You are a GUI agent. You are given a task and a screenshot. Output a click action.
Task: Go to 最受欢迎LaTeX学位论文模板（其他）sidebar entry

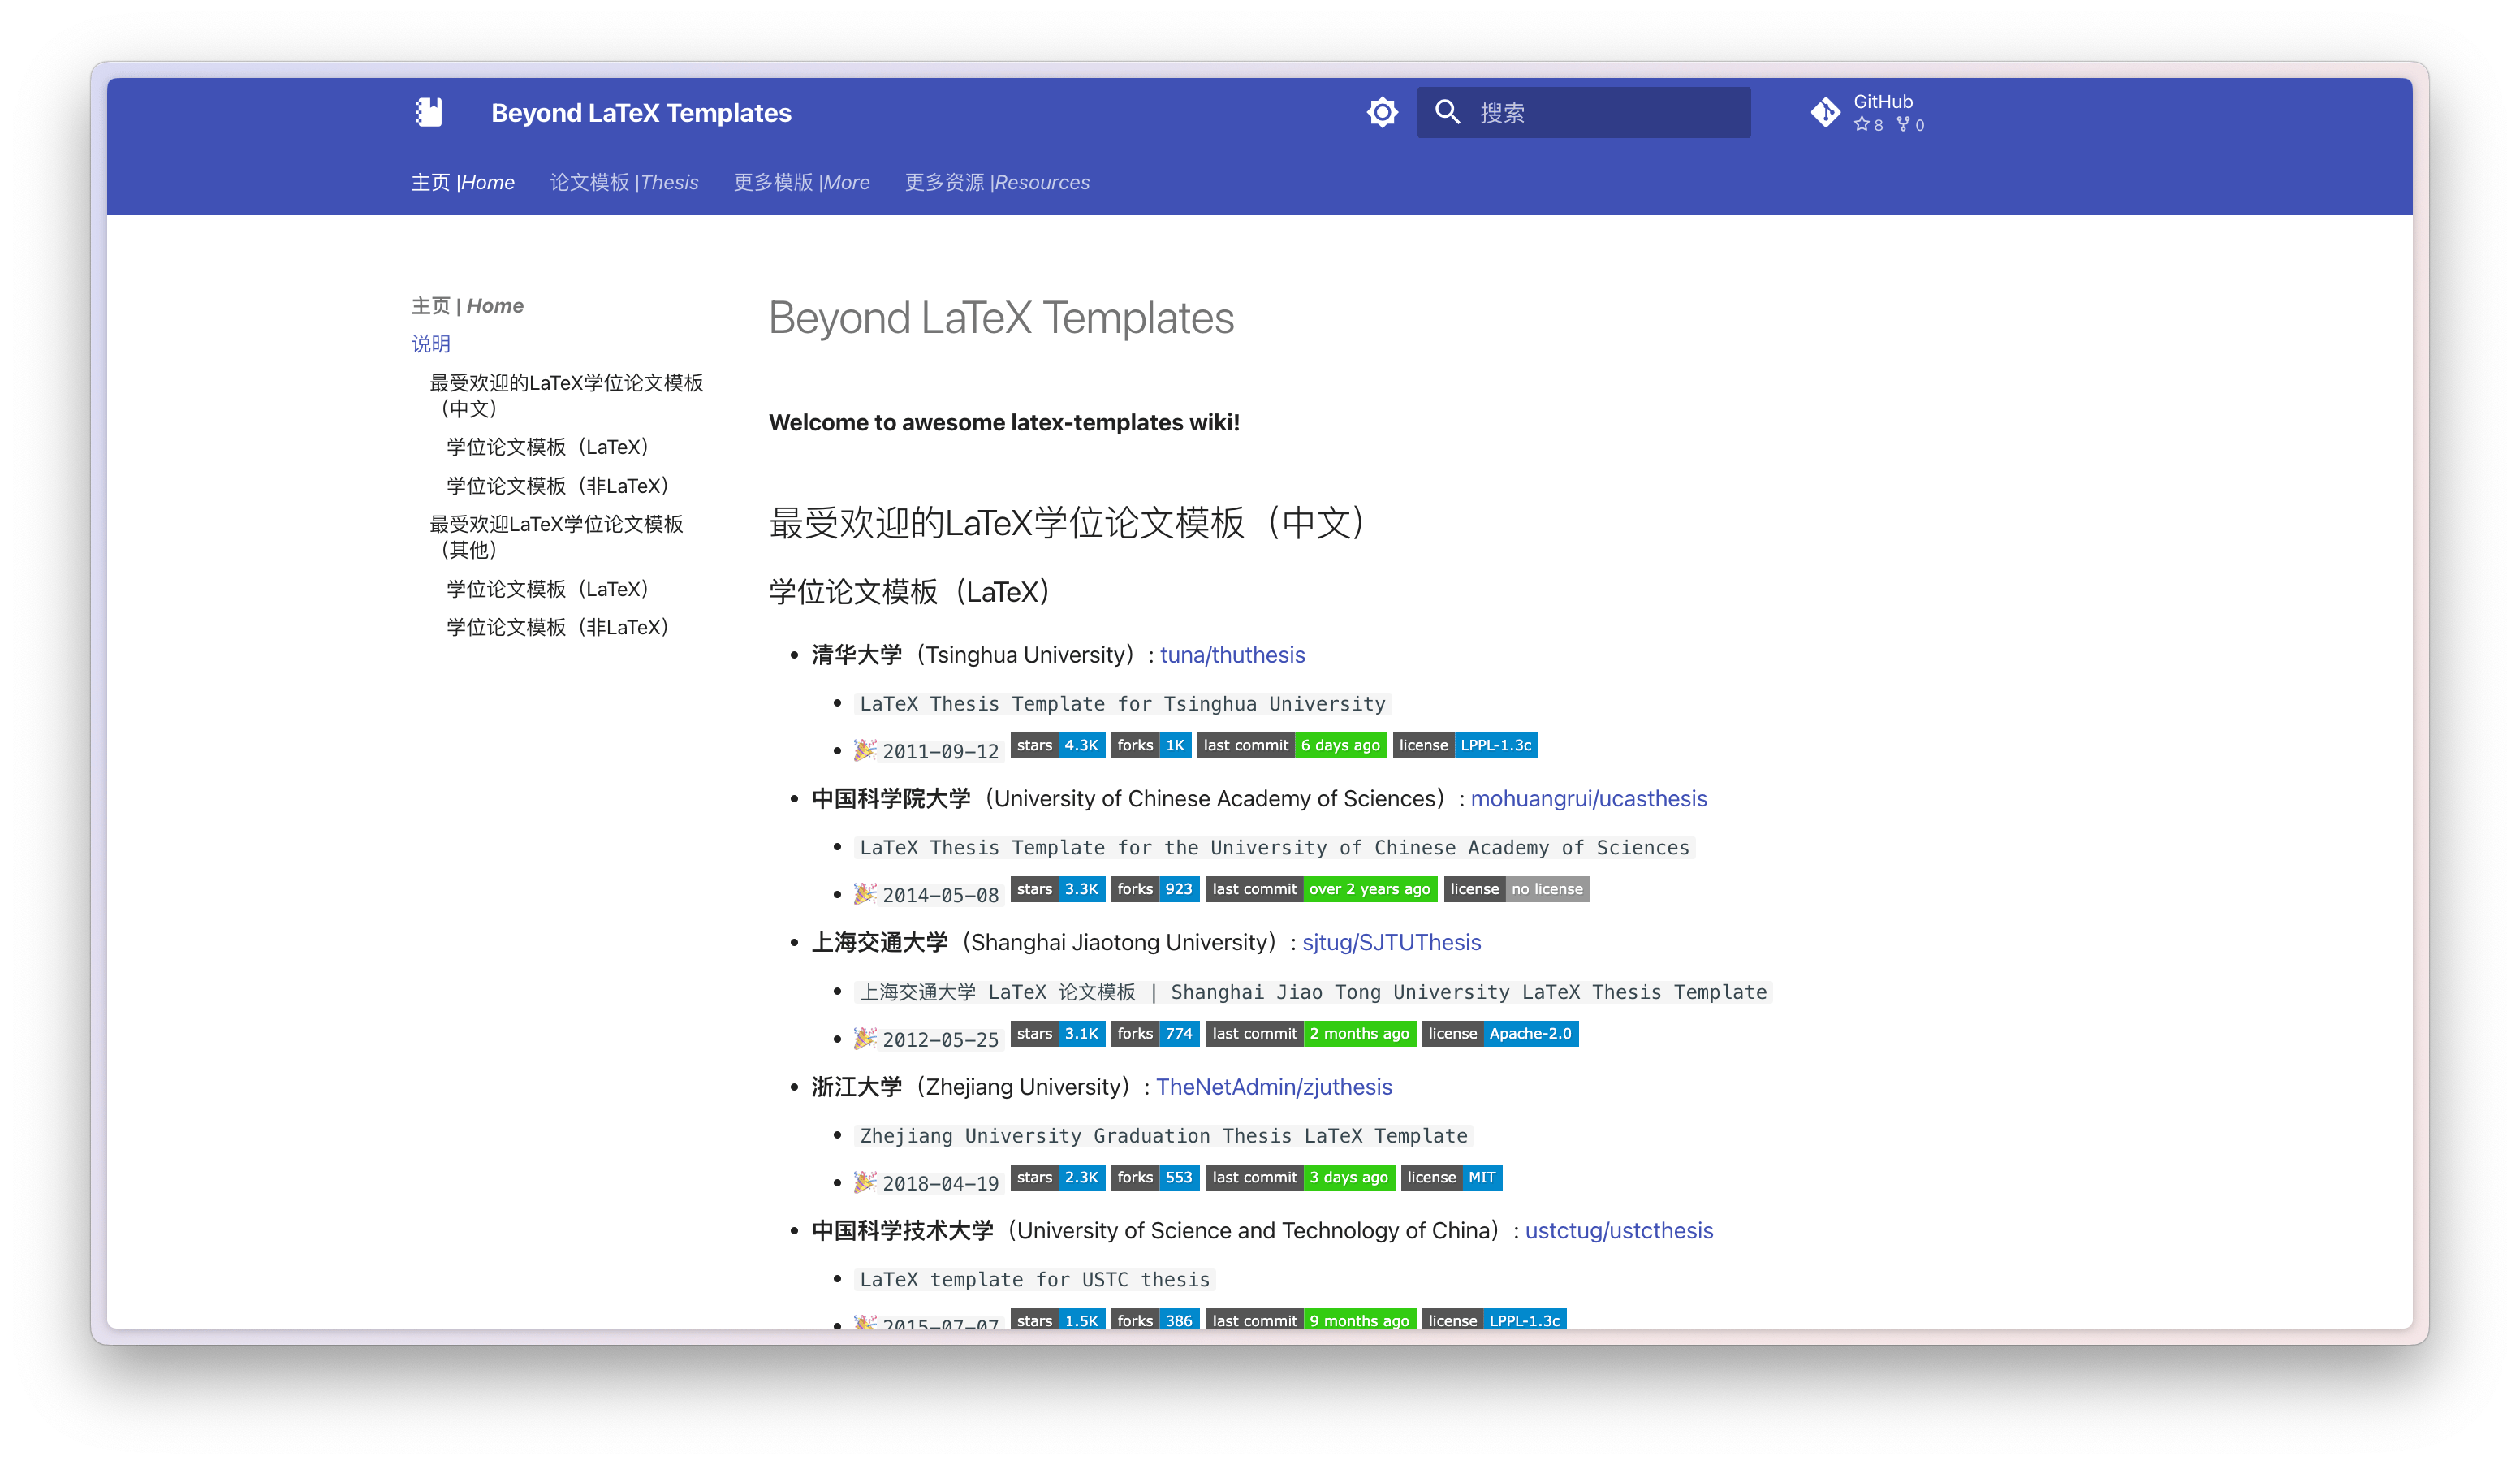(556, 537)
